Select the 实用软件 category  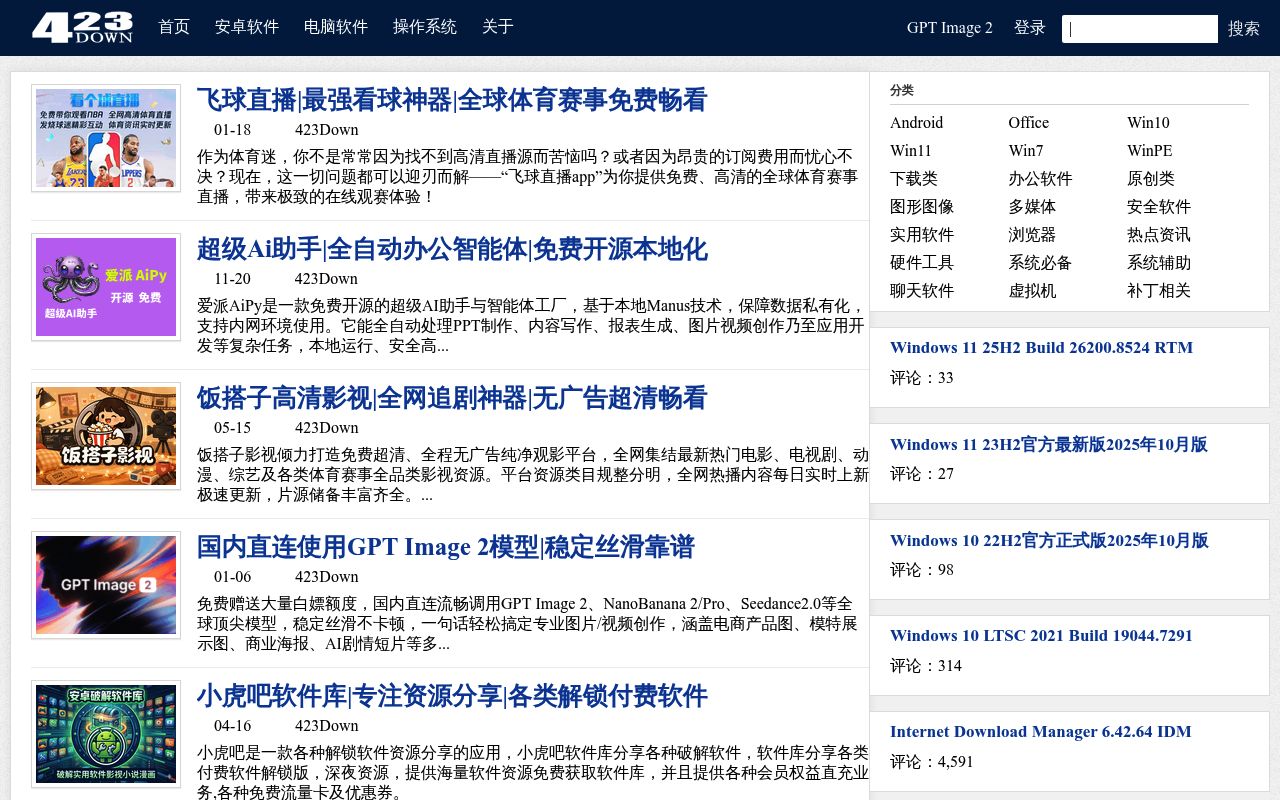922,235
